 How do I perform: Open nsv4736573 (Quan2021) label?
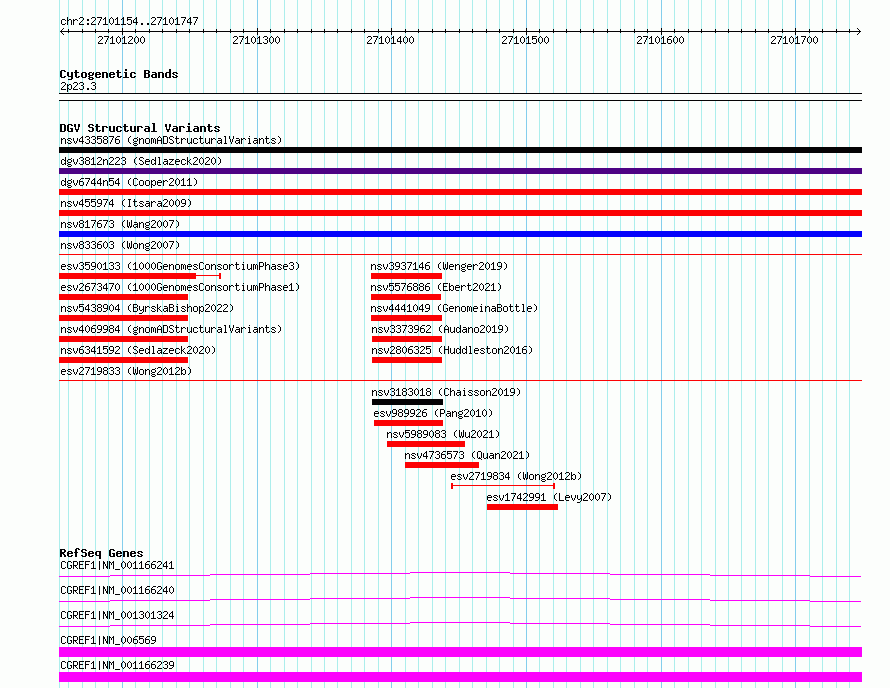[467, 455]
